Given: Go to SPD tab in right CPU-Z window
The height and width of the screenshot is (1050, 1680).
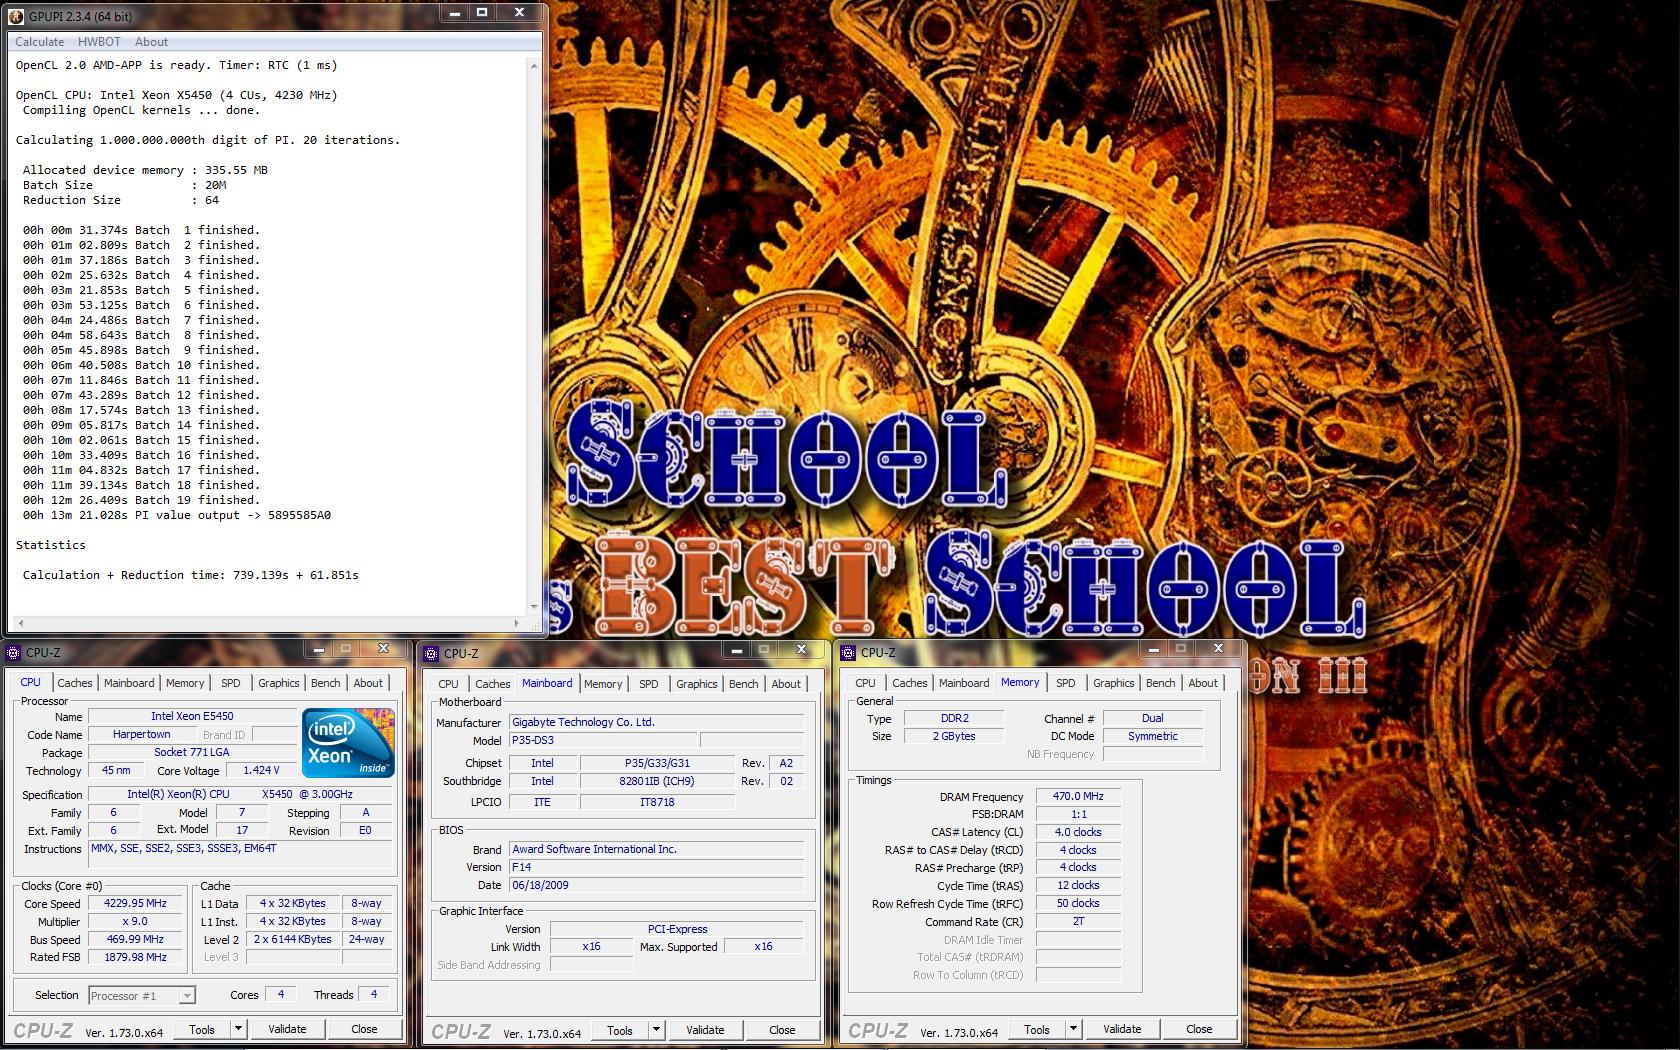Looking at the screenshot, I should (1066, 683).
